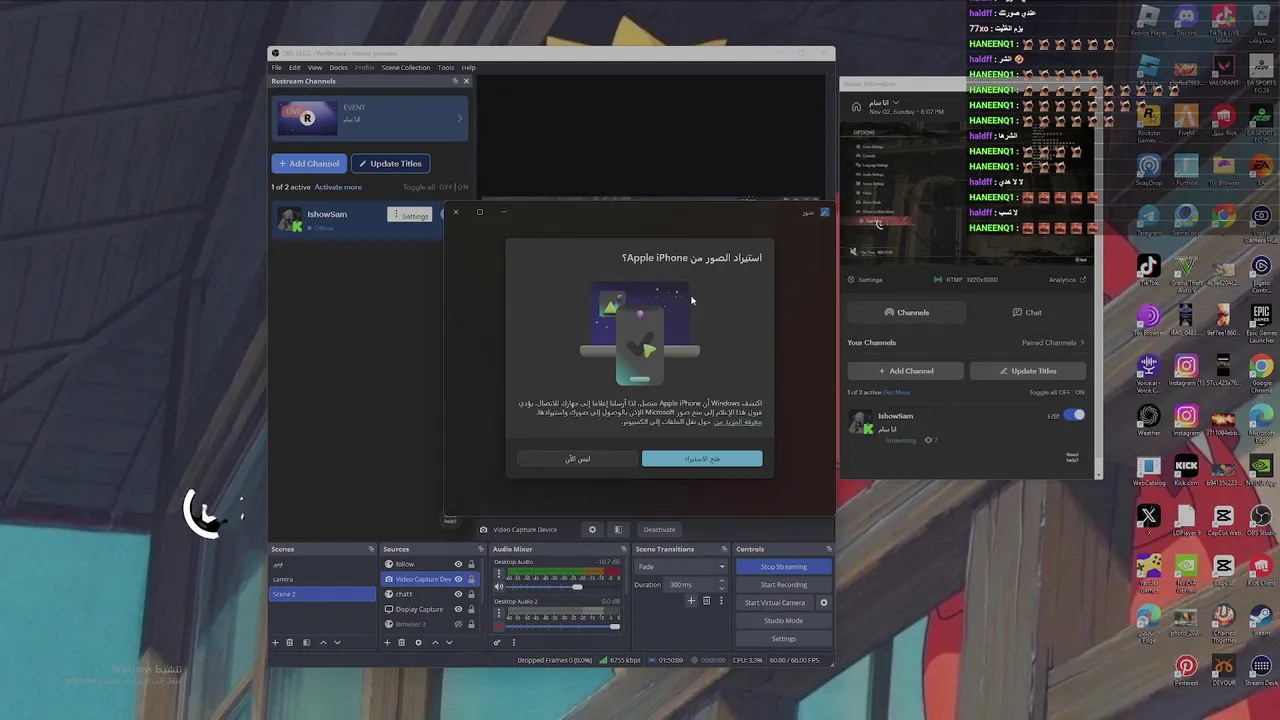Screen dimensions: 1280x720
Task: Enable Studio Mode
Action: tap(784, 621)
